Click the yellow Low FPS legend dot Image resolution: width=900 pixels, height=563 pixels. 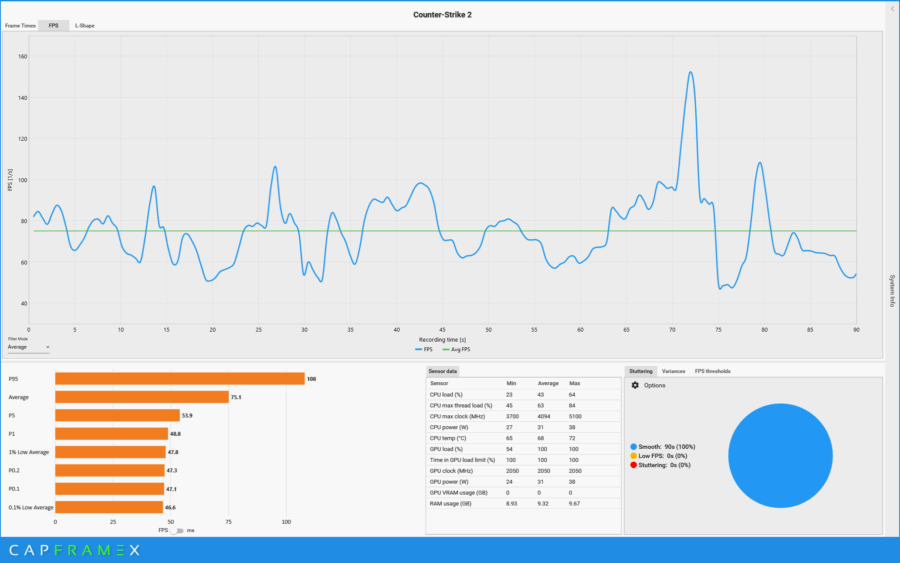tap(634, 456)
